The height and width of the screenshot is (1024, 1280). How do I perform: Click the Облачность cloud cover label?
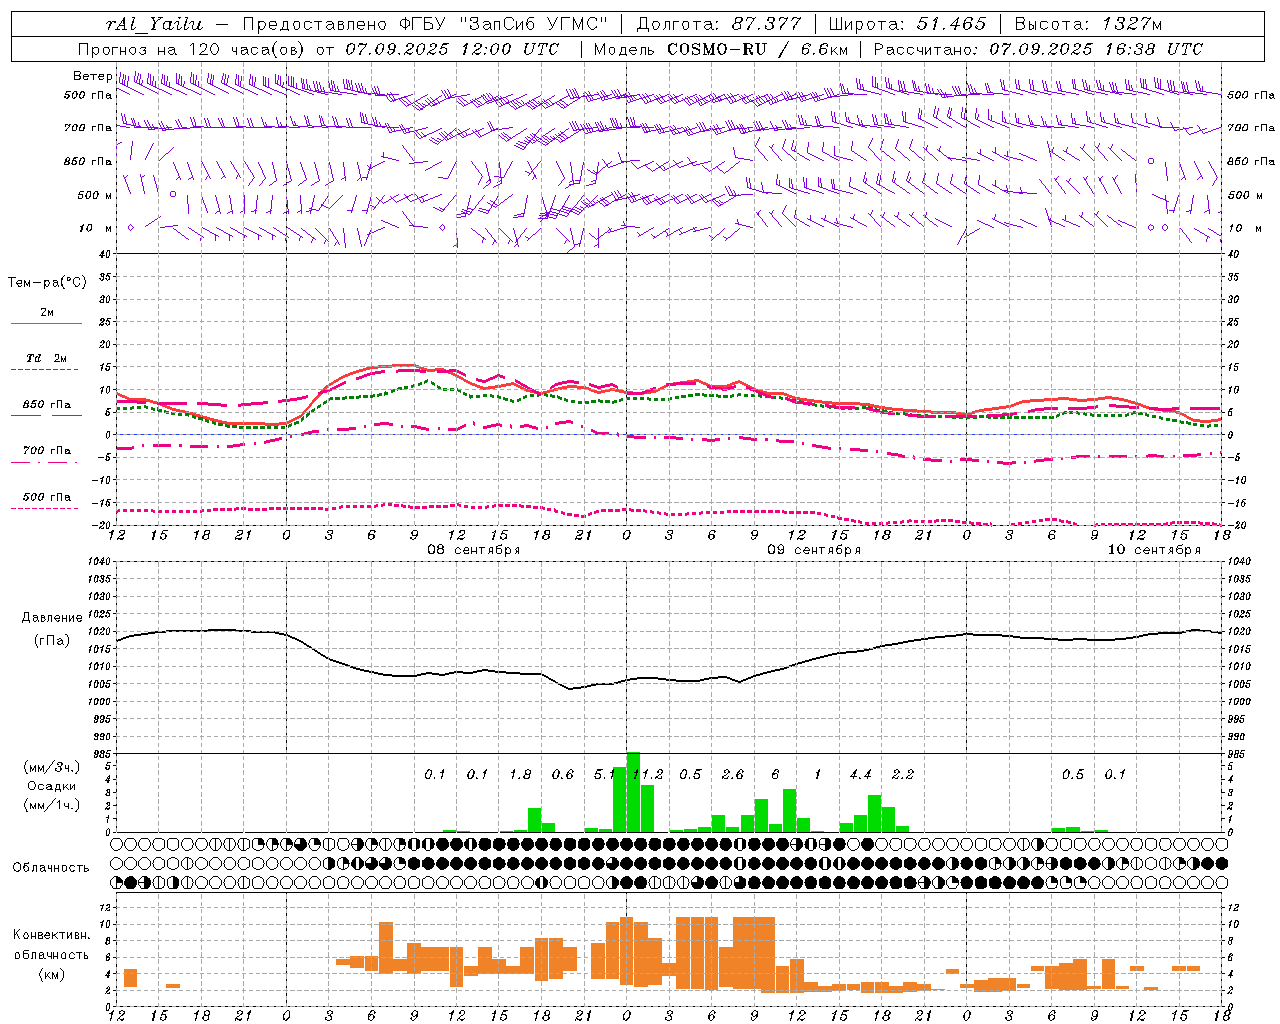(51, 868)
